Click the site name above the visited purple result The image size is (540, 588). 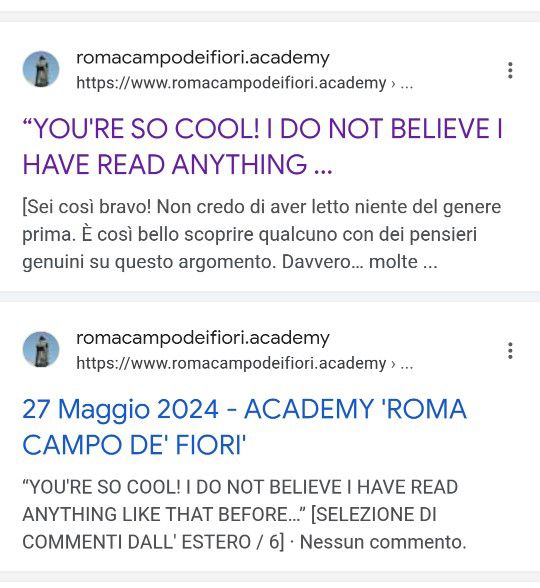202,58
